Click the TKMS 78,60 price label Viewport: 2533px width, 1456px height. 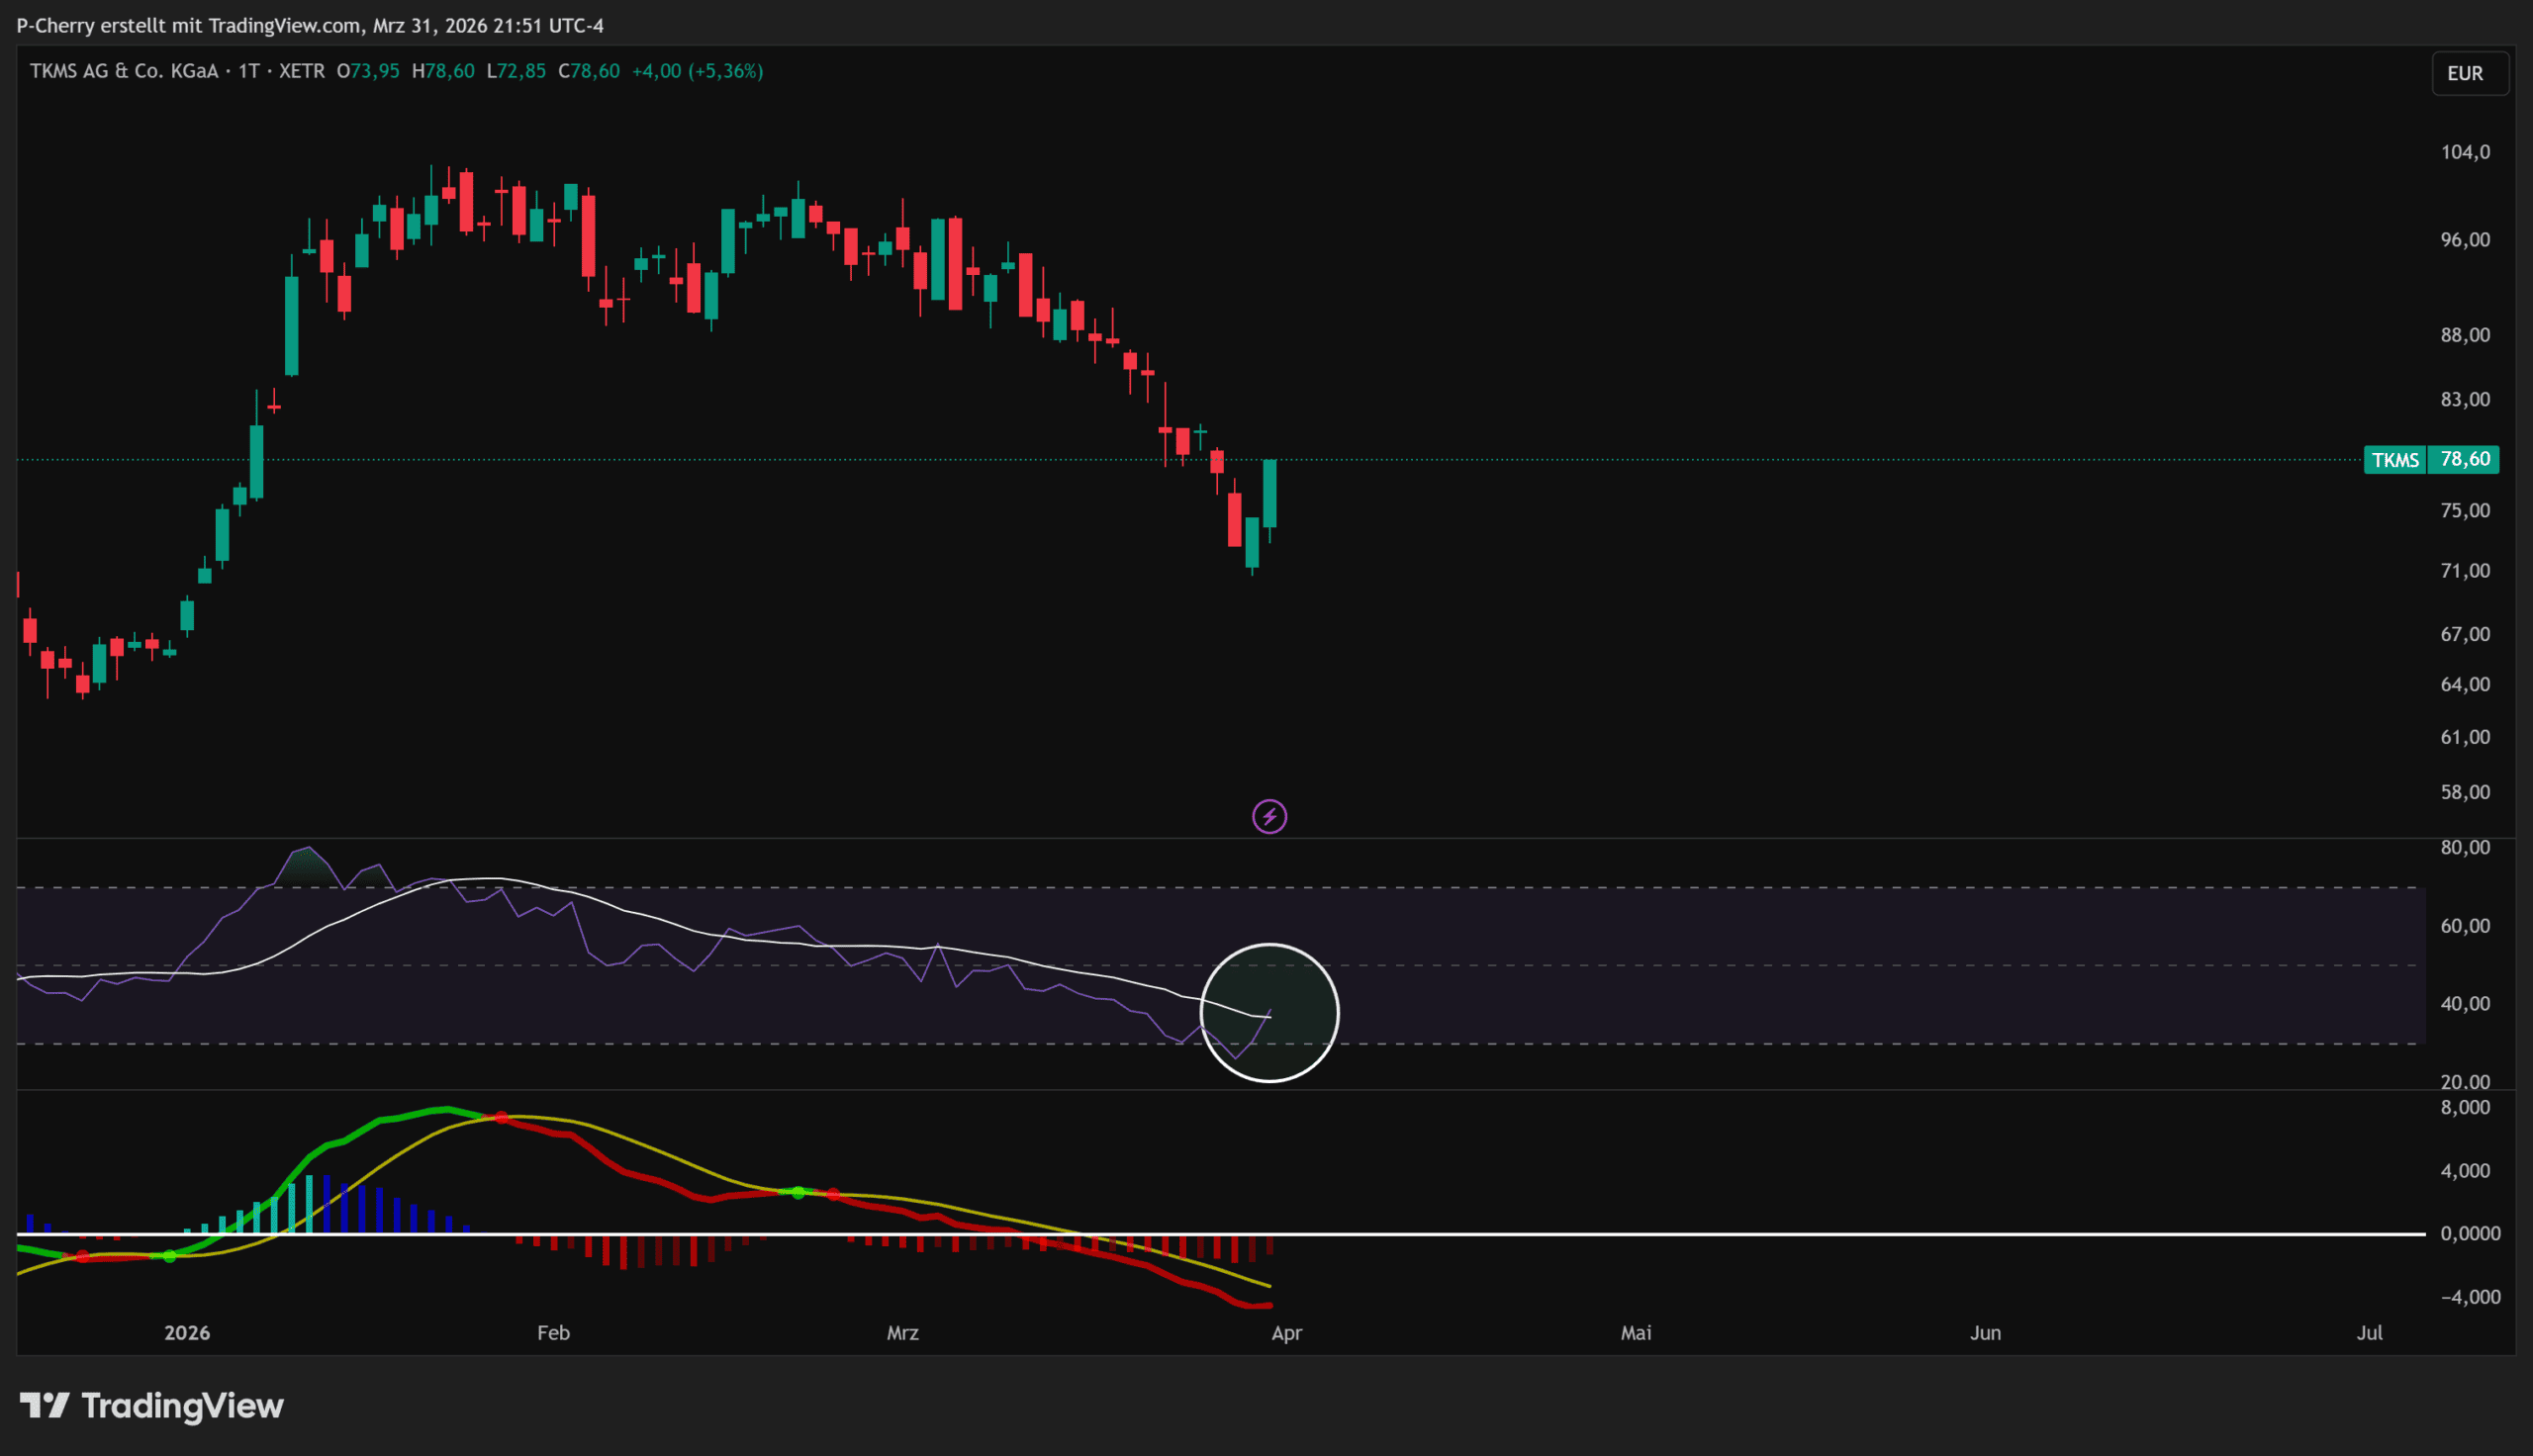2430,459
